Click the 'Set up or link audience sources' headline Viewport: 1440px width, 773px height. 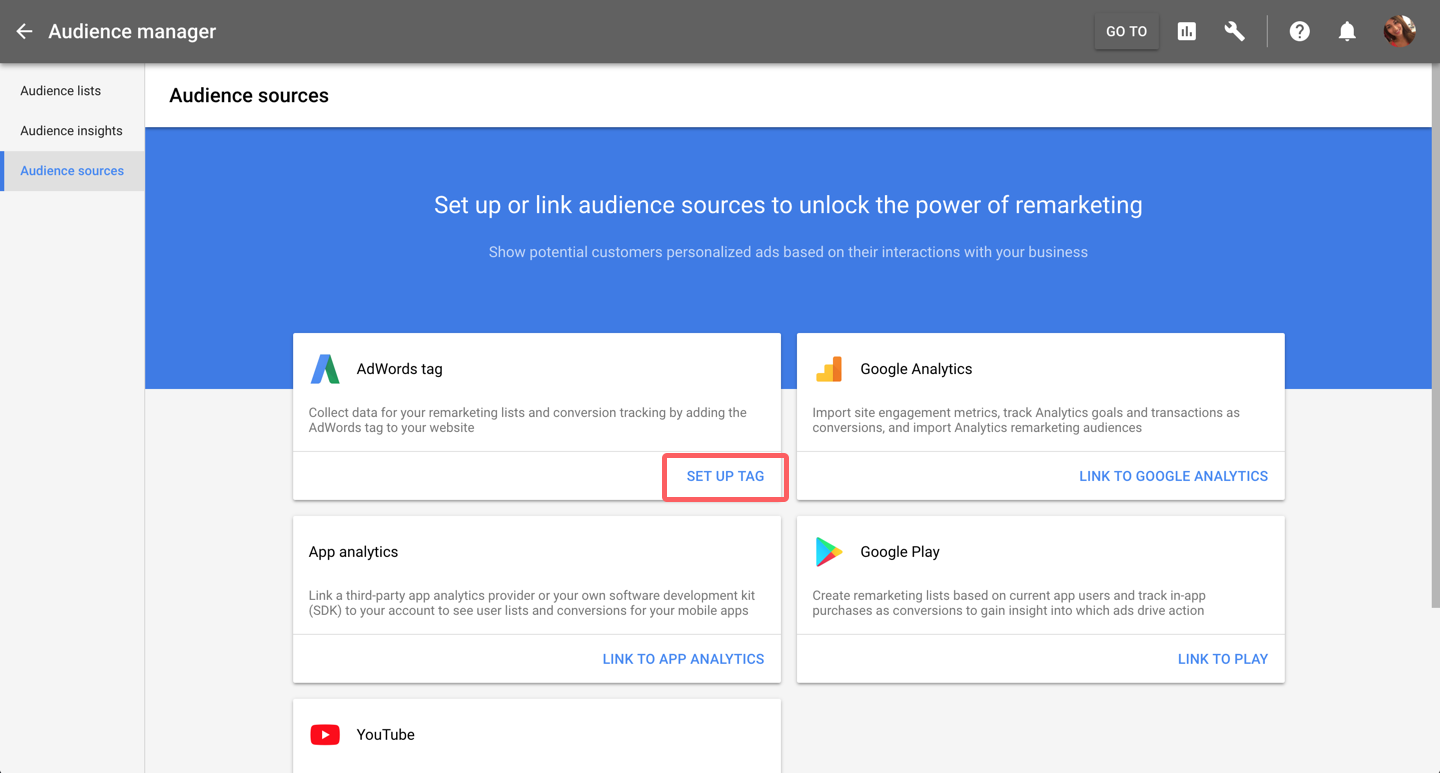788,205
